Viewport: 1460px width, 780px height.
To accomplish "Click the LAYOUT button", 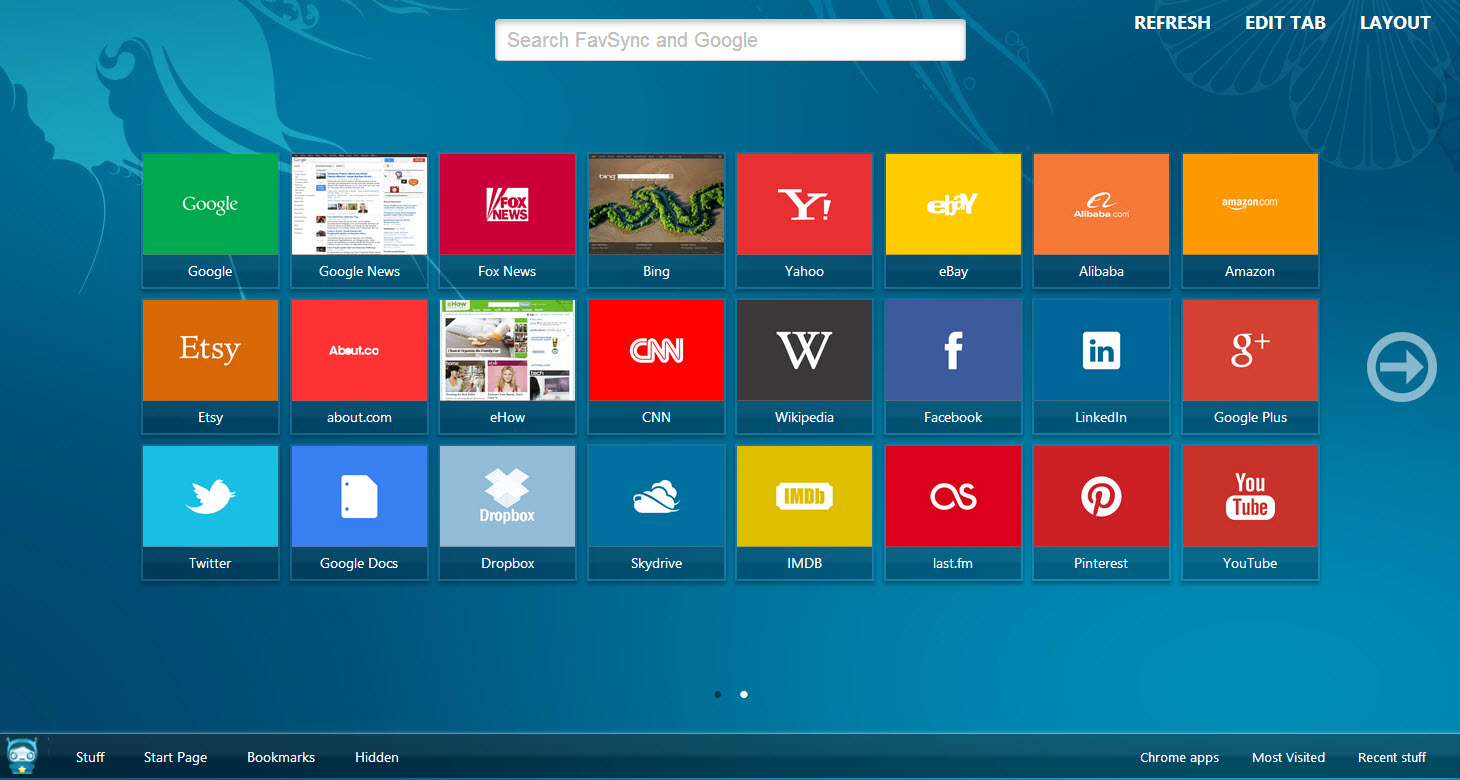I will pyautogui.click(x=1395, y=23).
